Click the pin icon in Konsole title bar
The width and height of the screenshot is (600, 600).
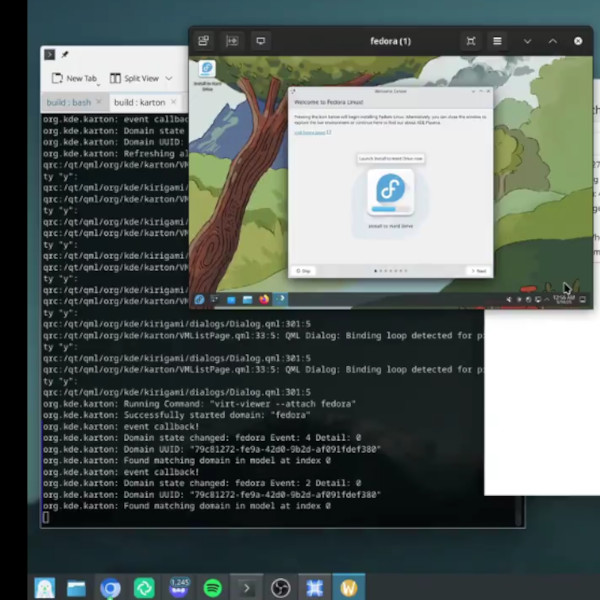point(65,55)
